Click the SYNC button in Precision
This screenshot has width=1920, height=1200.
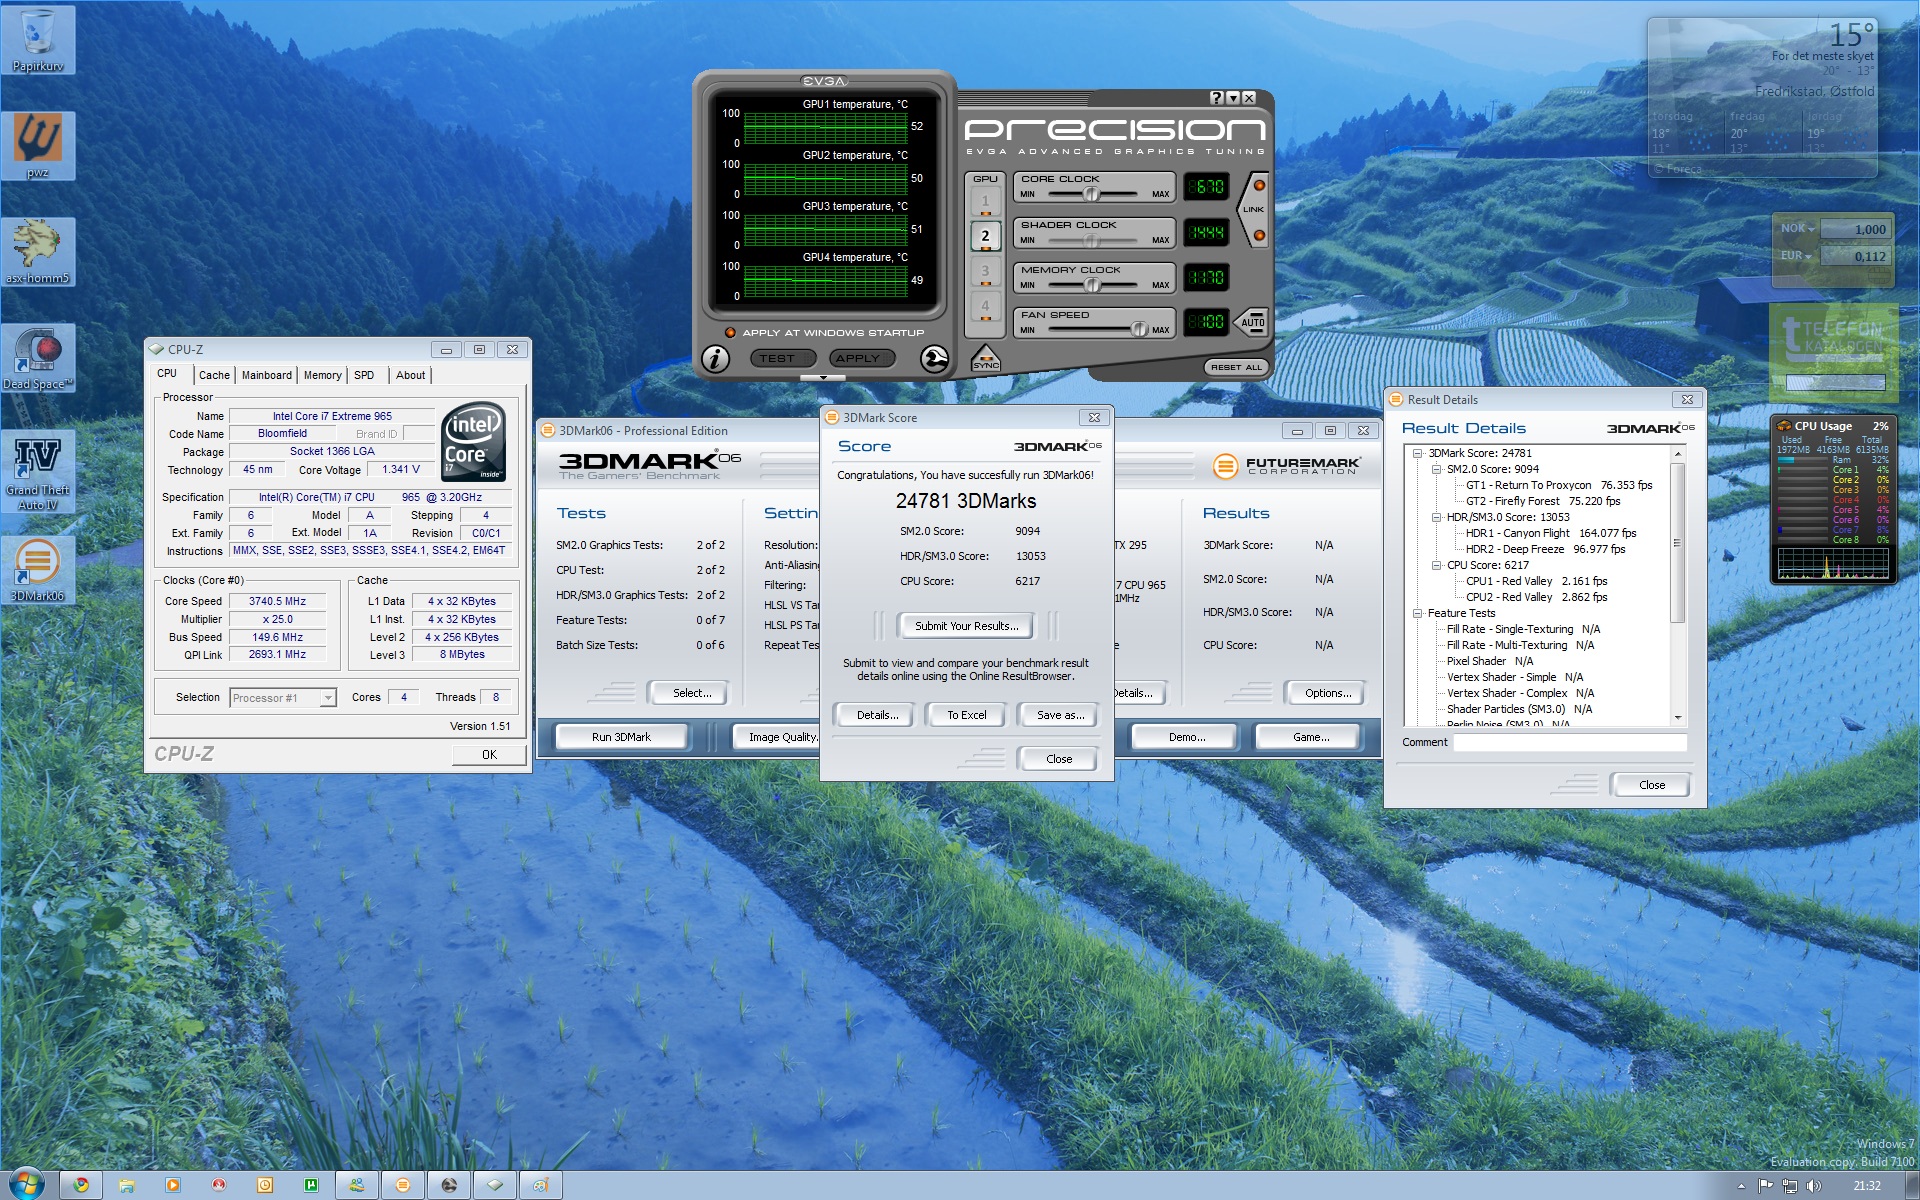tap(985, 358)
